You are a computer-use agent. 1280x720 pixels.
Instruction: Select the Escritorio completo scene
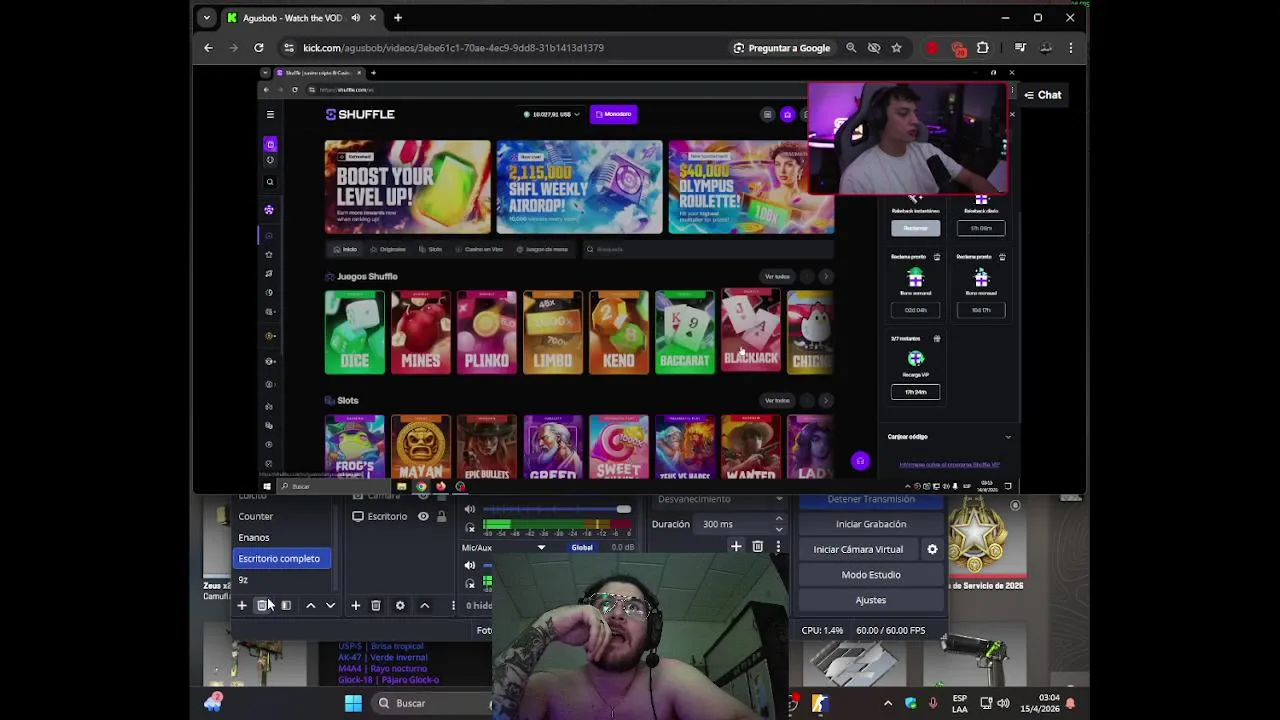(x=283, y=559)
